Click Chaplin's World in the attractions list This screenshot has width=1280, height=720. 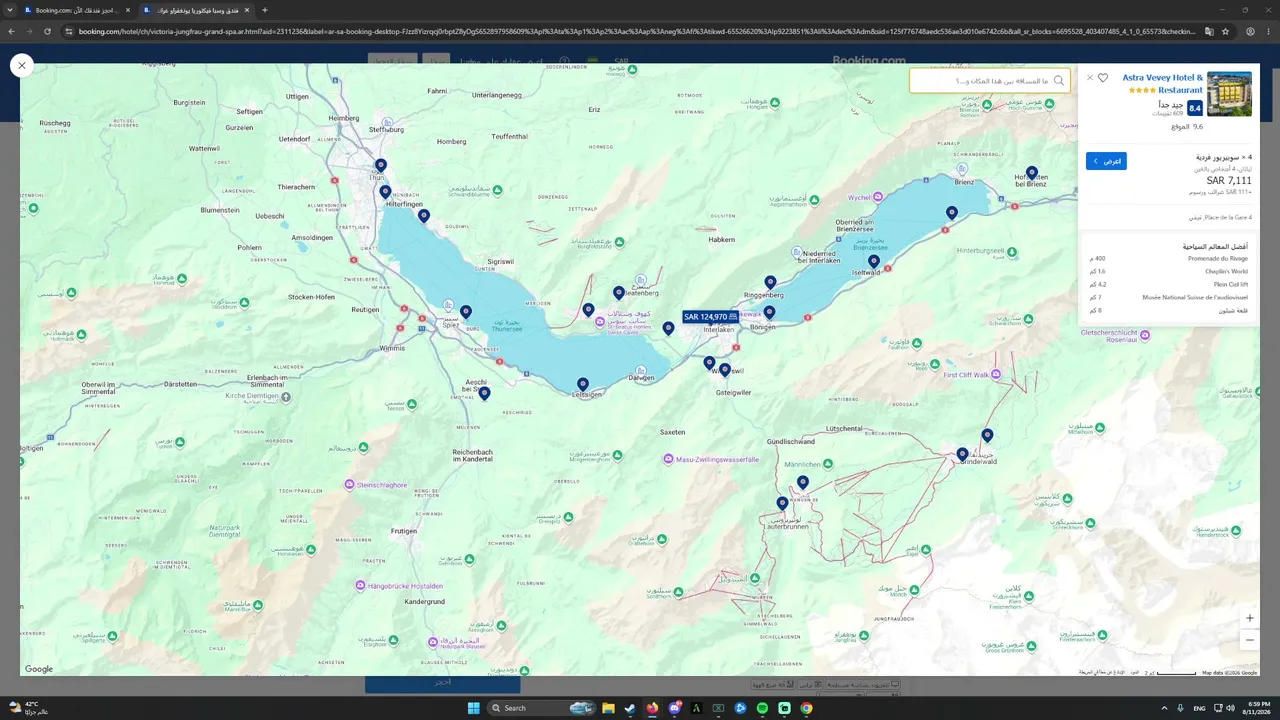tap(1226, 272)
